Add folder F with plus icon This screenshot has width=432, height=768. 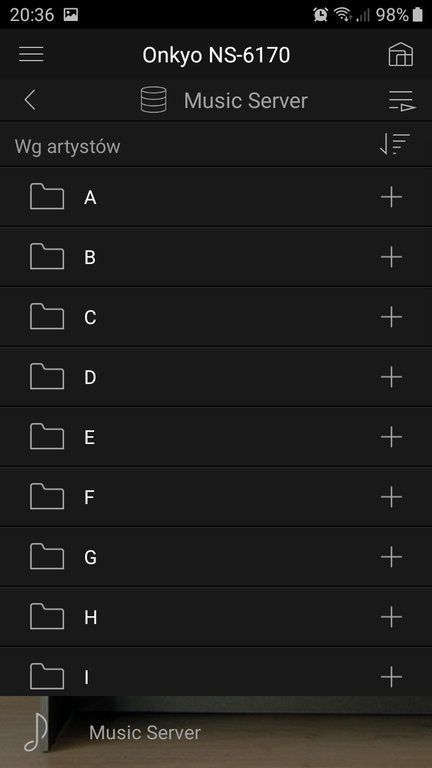tap(391, 497)
